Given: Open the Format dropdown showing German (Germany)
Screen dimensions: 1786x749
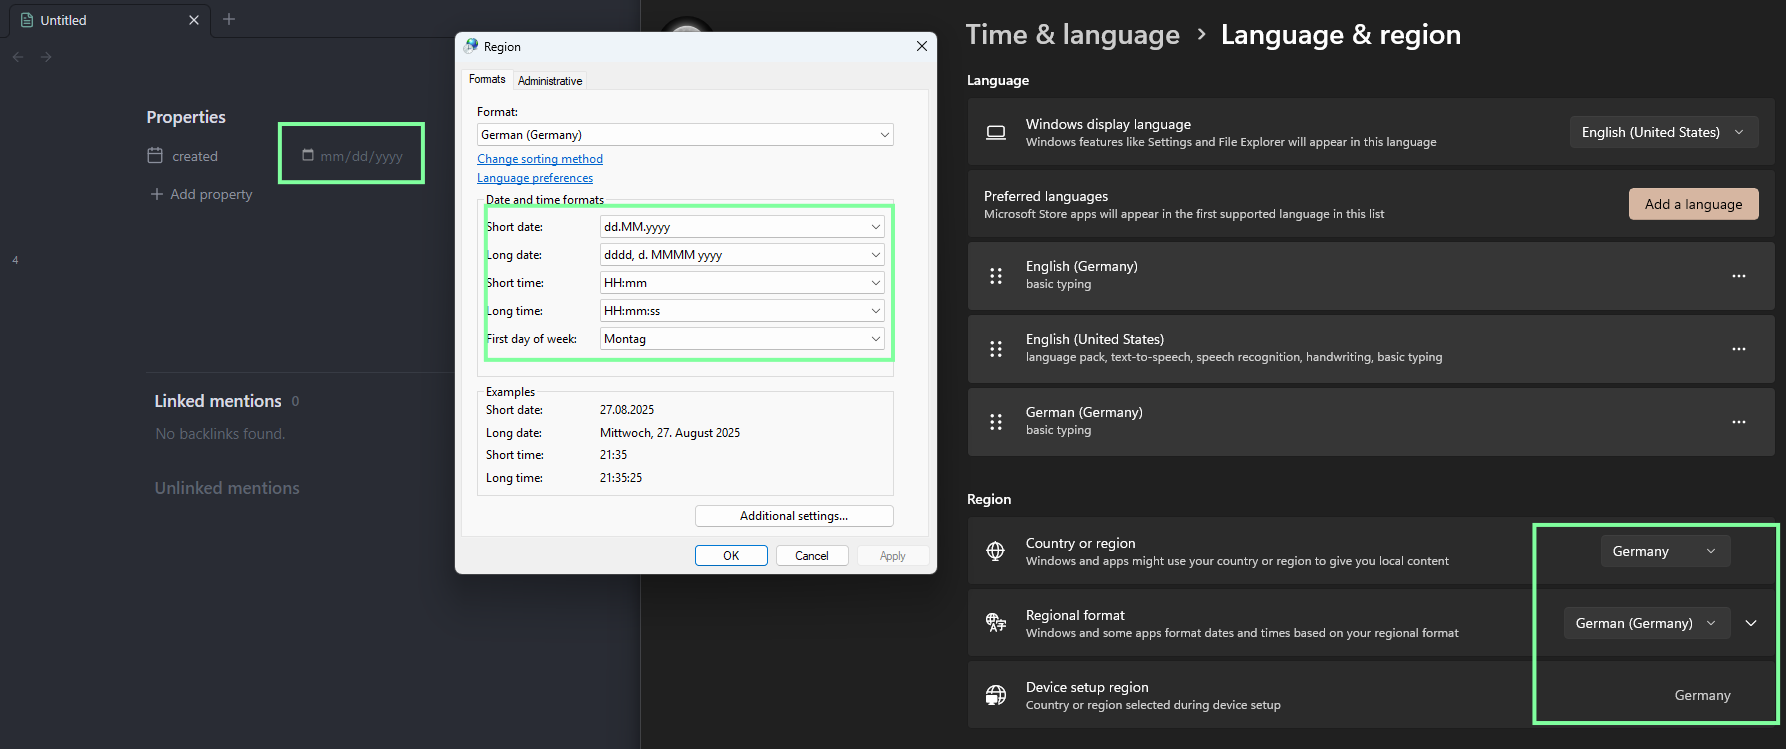Looking at the screenshot, I should pyautogui.click(x=685, y=135).
